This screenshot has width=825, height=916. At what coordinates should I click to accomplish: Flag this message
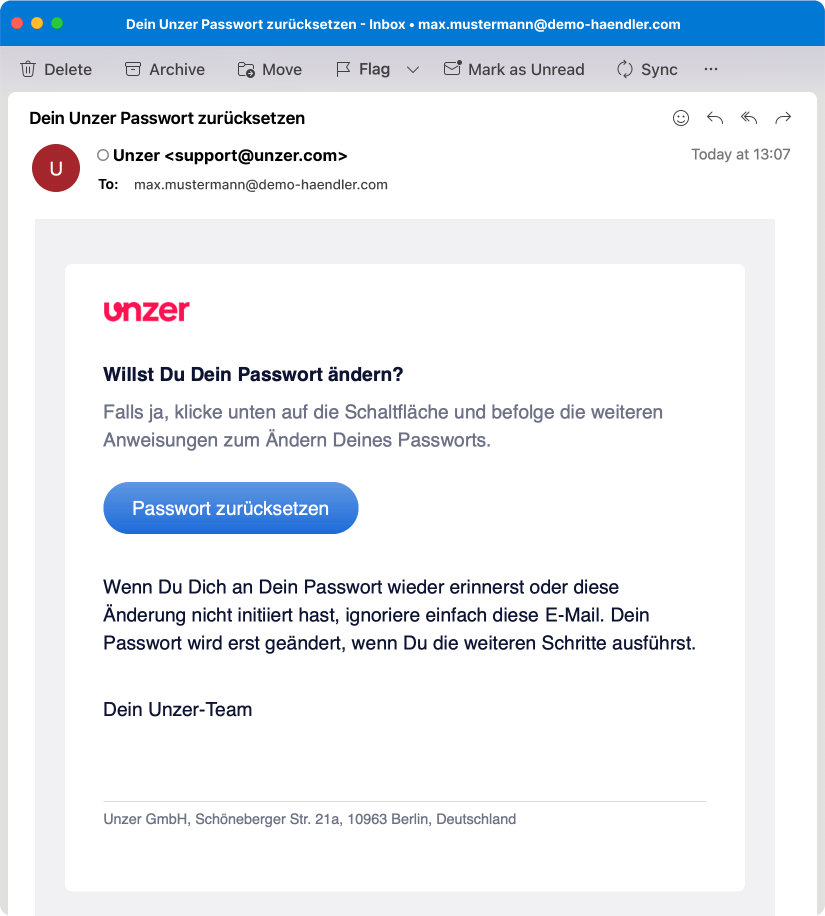click(x=362, y=69)
